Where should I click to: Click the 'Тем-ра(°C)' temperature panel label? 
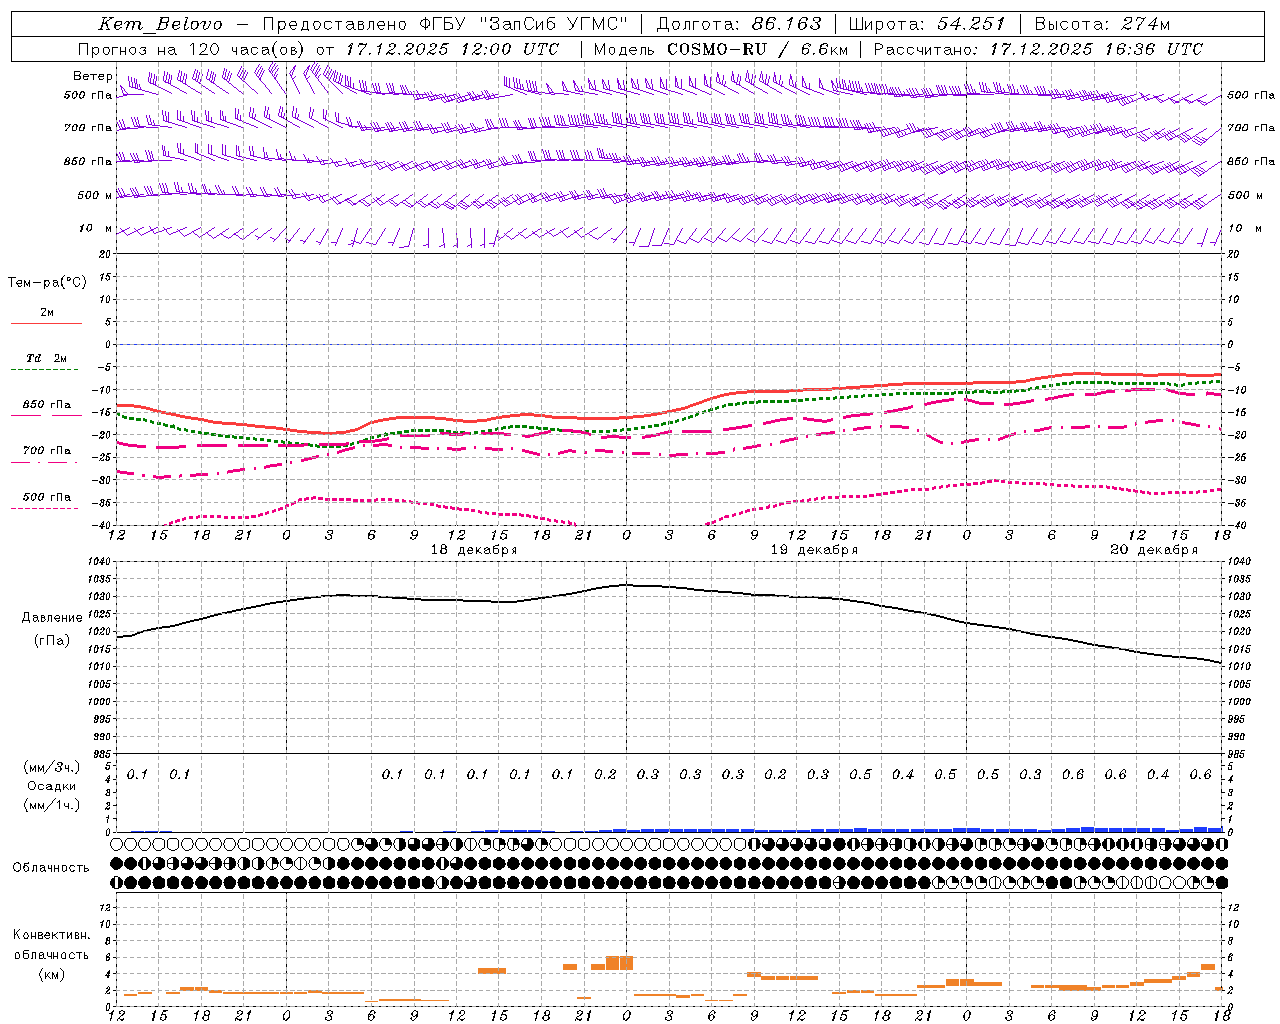tap(47, 283)
